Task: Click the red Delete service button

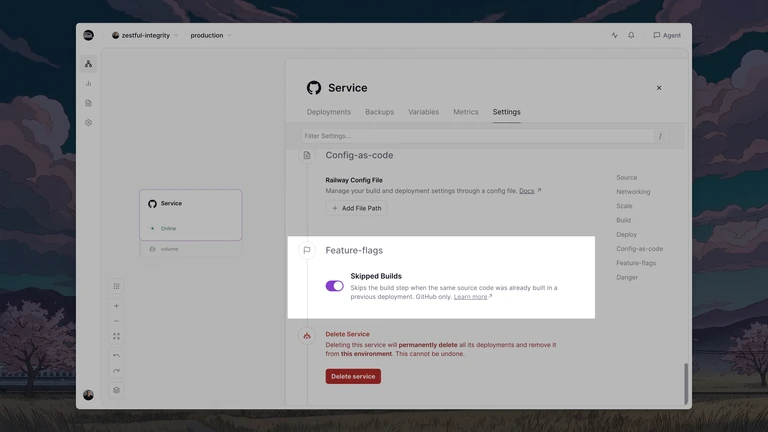Action: [x=353, y=376]
